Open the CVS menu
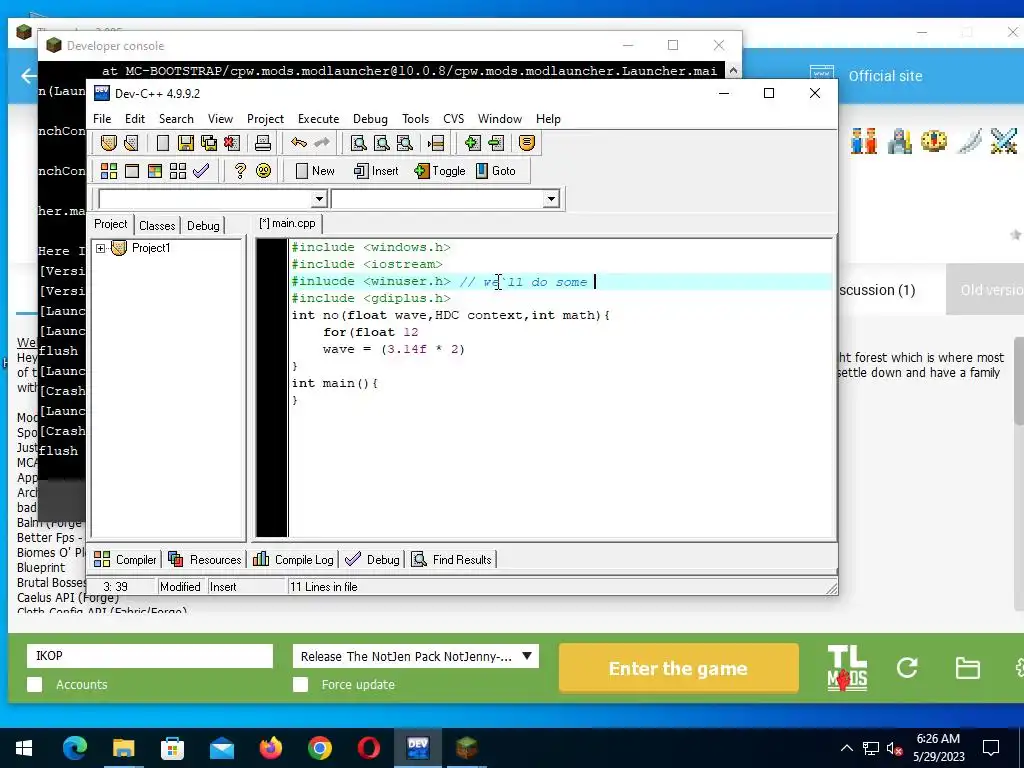 (x=453, y=119)
